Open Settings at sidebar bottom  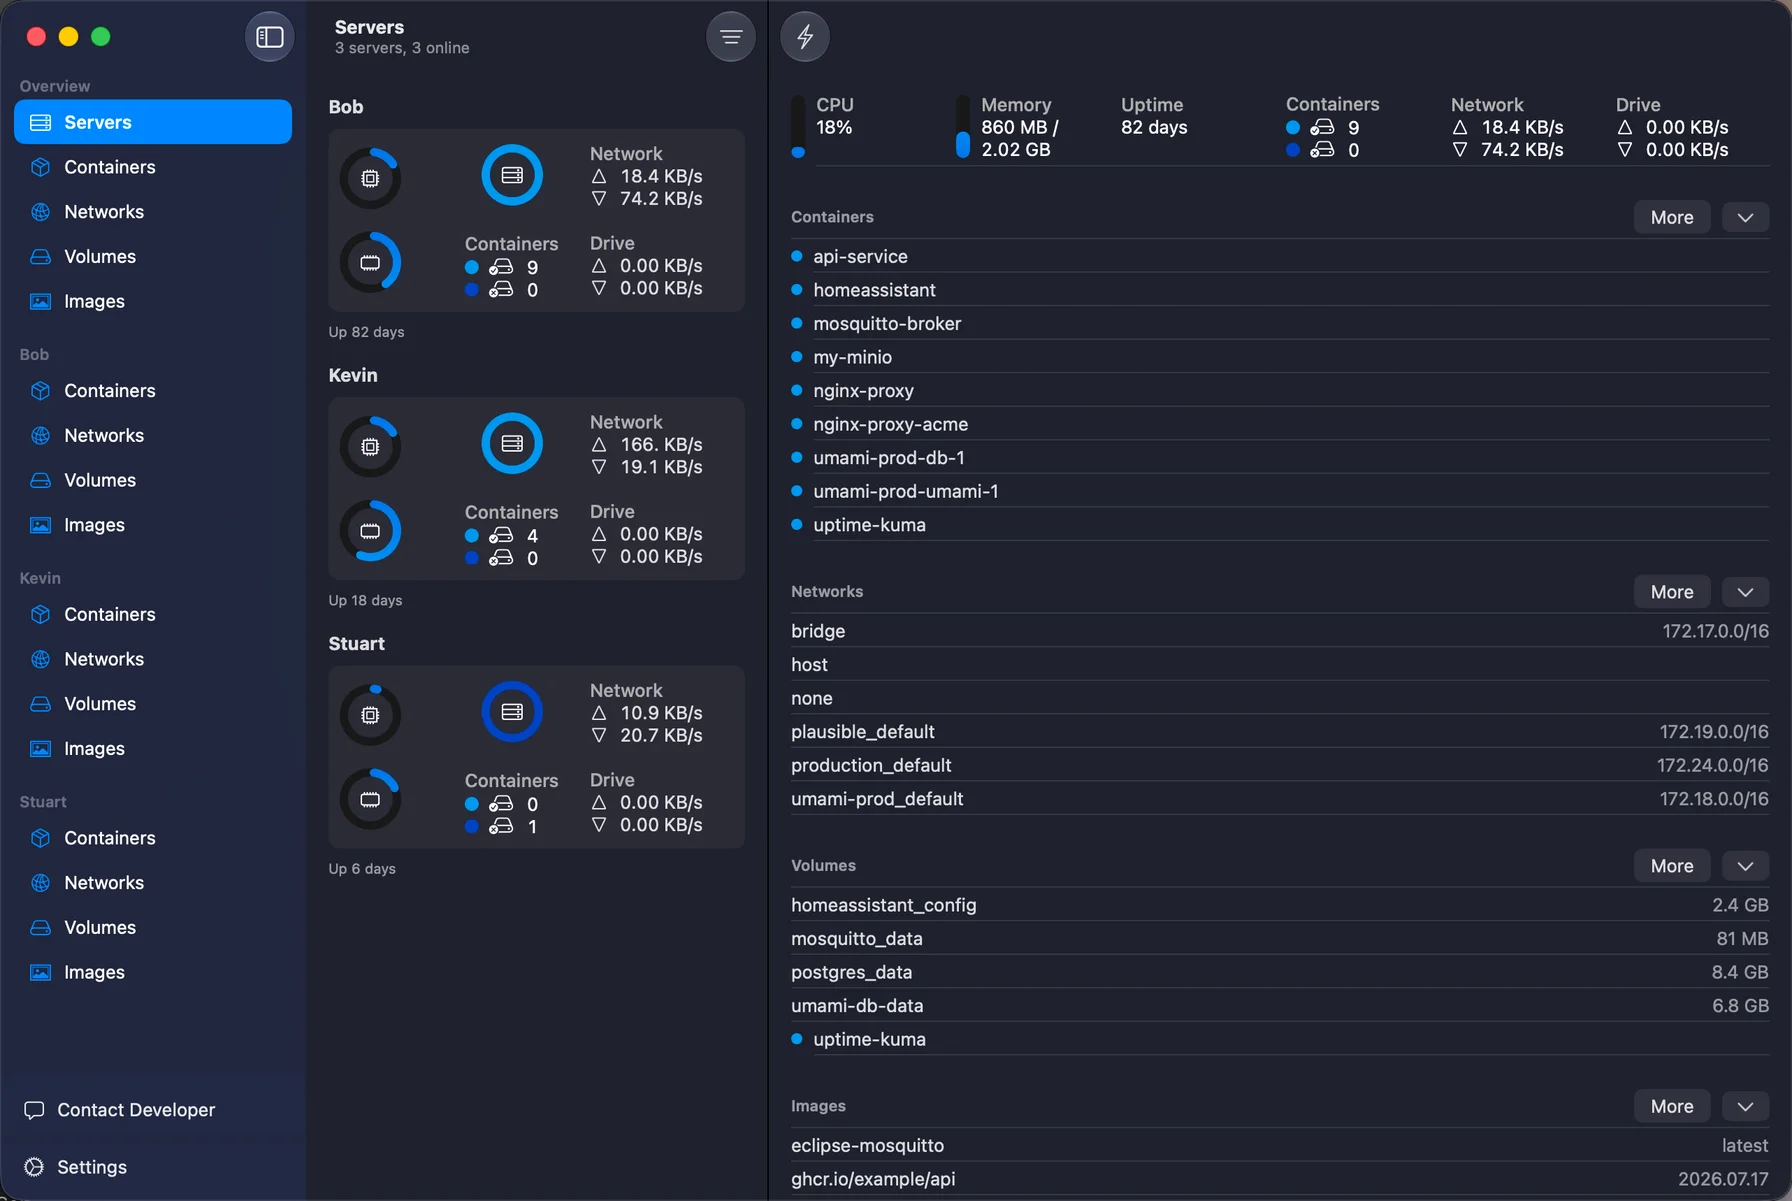click(x=76, y=1167)
